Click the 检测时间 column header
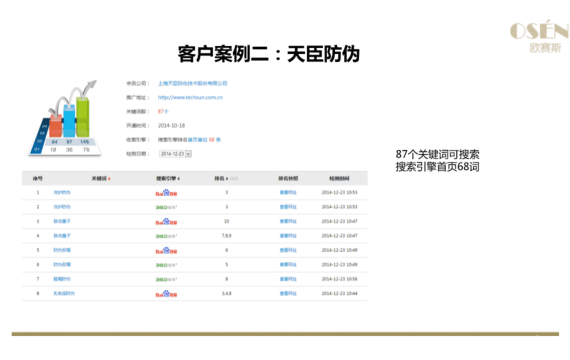Image resolution: width=570 pixels, height=360 pixels. click(x=339, y=179)
